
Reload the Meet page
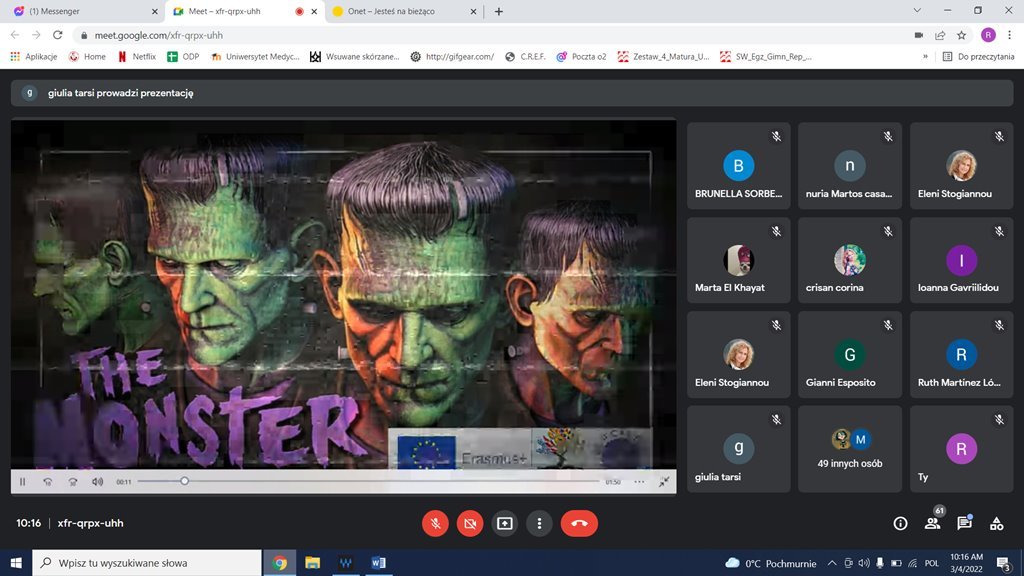pyautogui.click(x=57, y=35)
